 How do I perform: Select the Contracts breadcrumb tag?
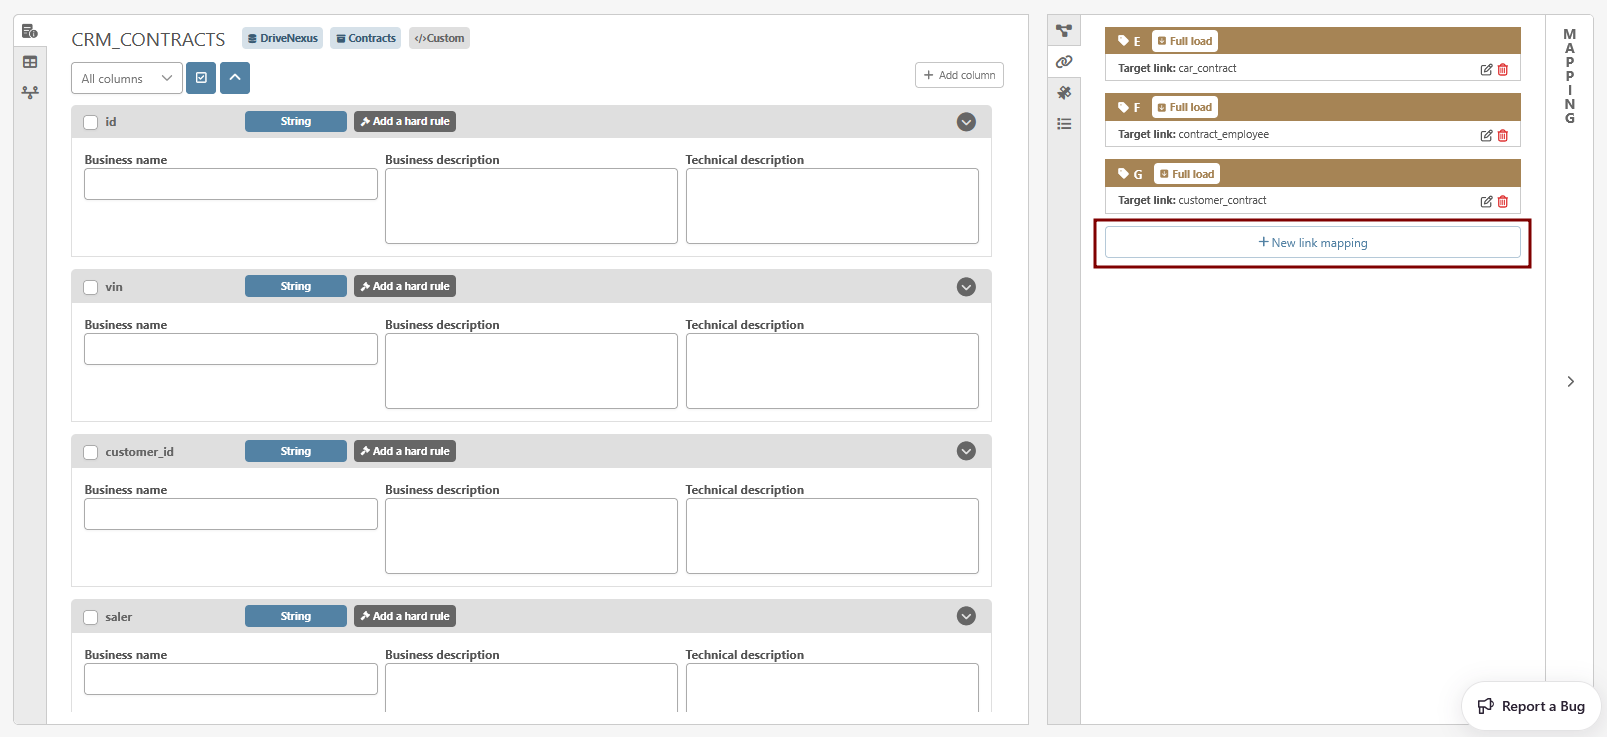point(366,38)
